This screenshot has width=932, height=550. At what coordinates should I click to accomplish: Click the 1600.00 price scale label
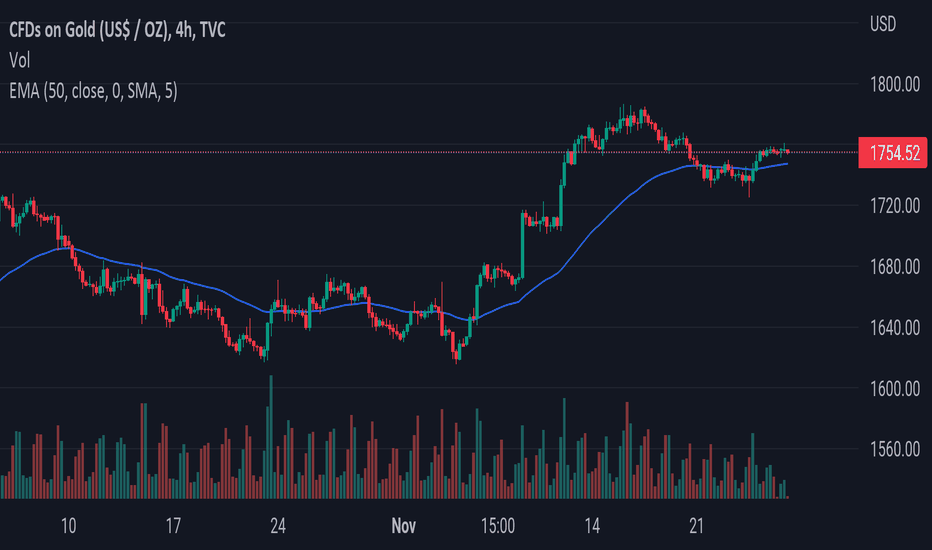pos(895,389)
